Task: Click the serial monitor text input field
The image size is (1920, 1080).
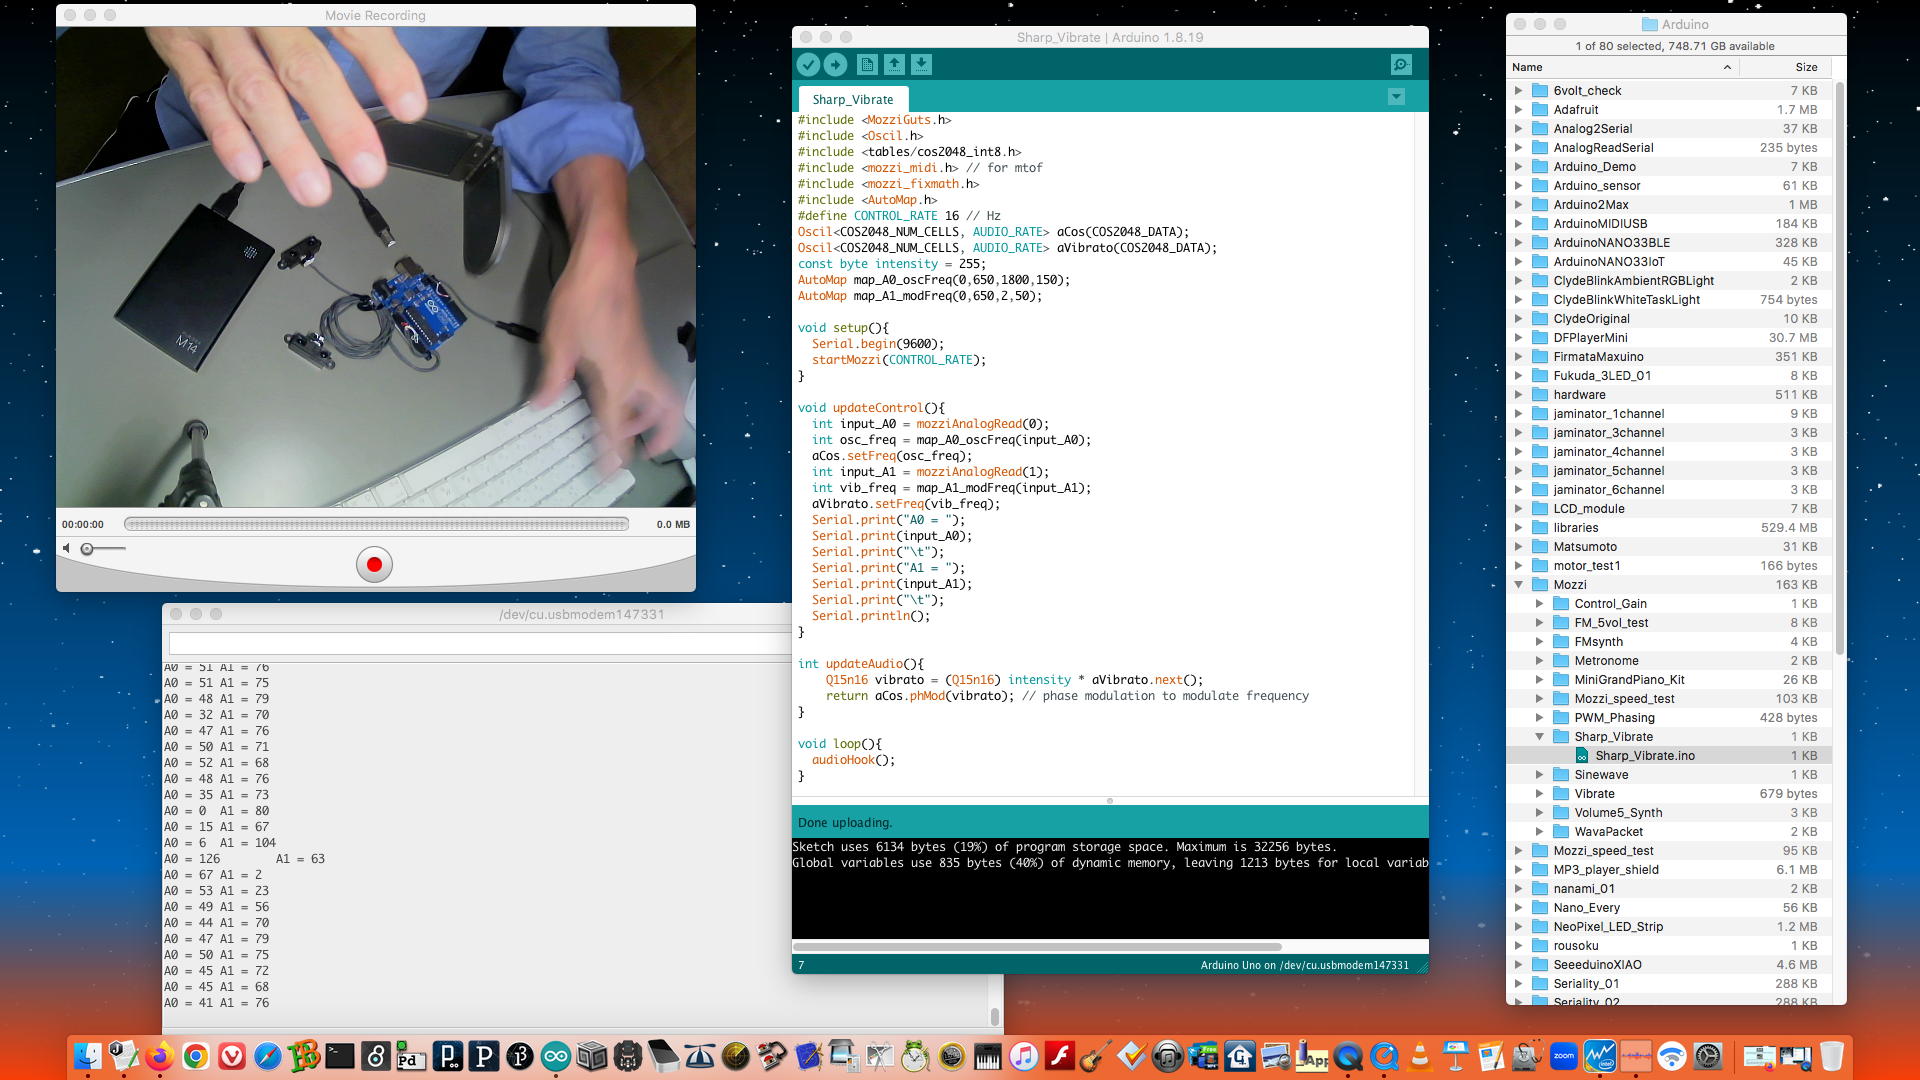Action: [480, 643]
